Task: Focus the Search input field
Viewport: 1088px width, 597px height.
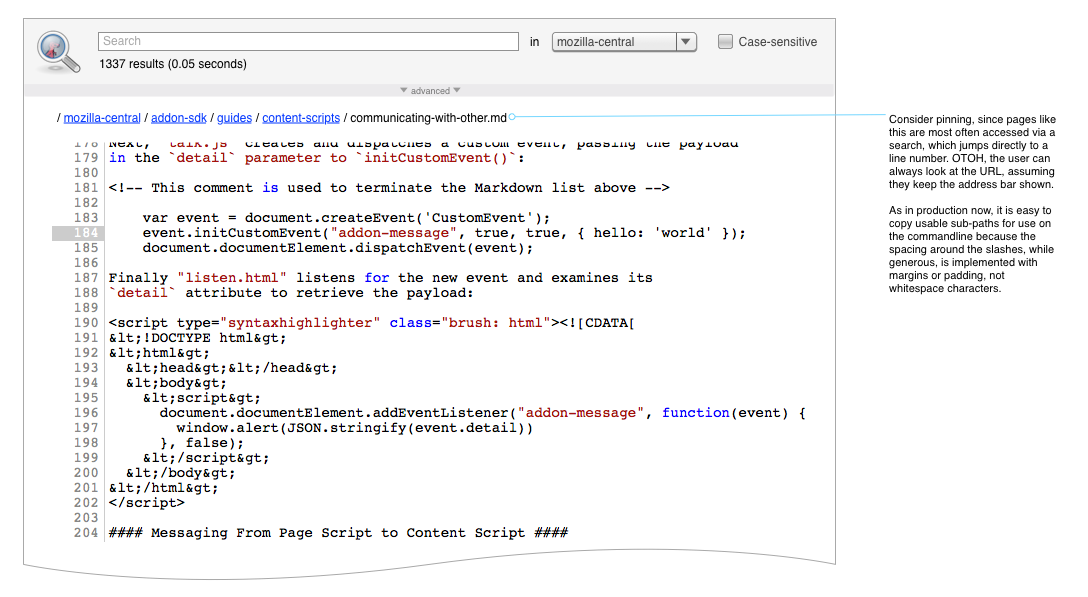Action: tap(308, 42)
